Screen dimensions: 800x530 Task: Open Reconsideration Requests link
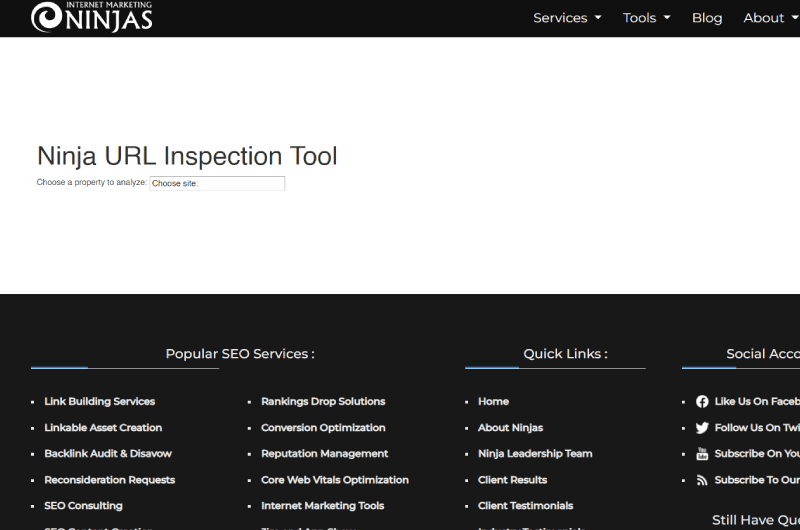(110, 480)
